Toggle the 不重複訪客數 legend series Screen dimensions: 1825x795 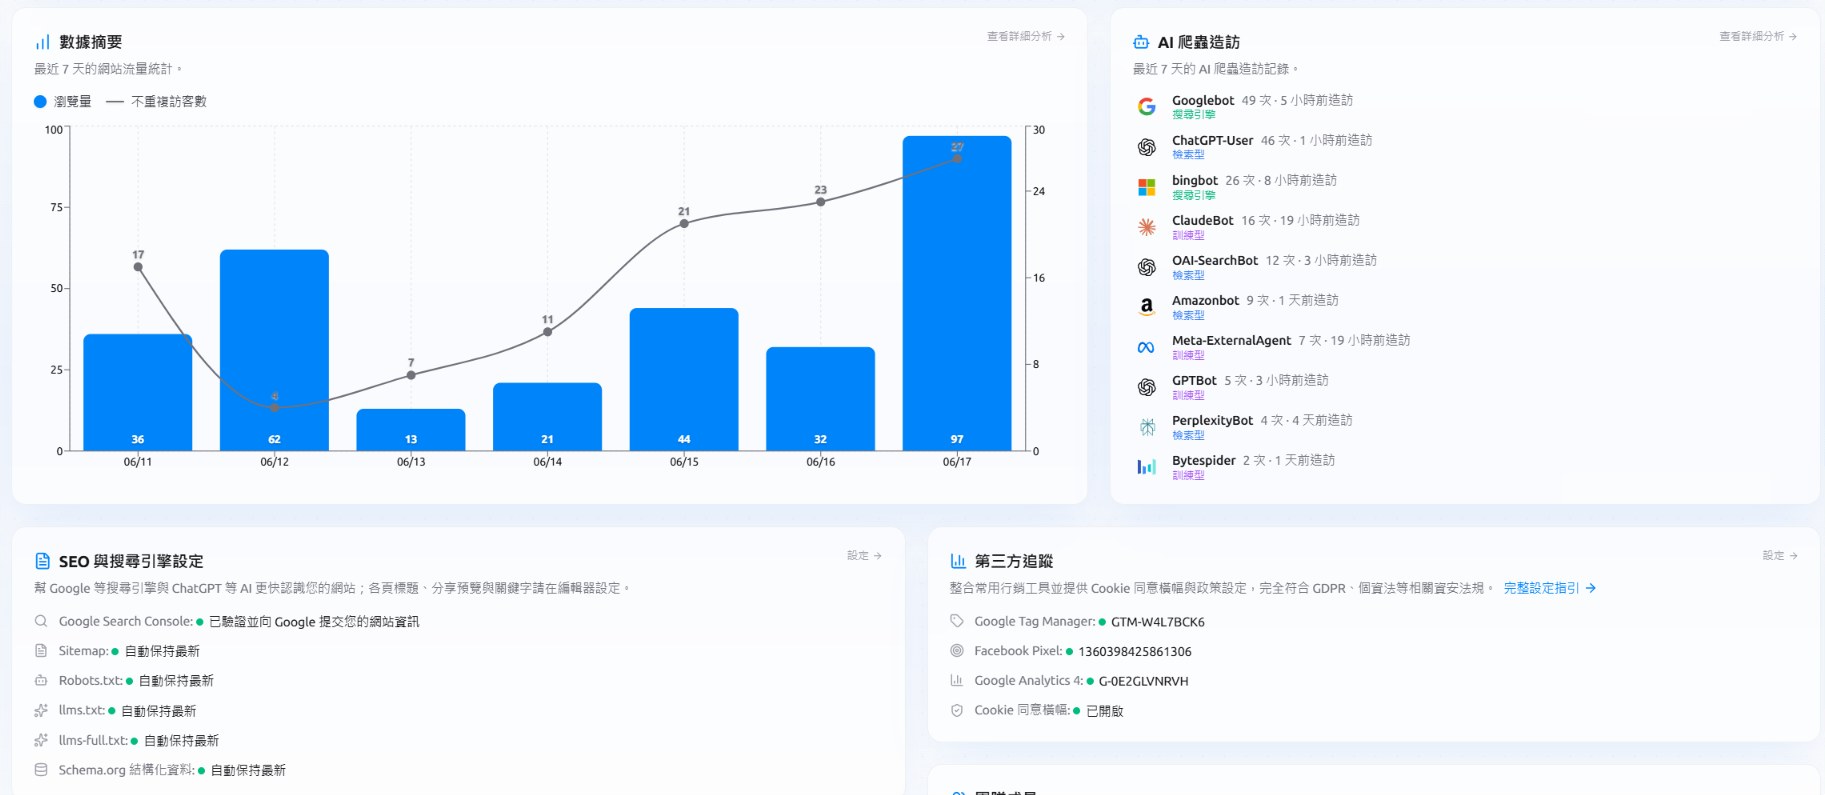[x=156, y=101]
